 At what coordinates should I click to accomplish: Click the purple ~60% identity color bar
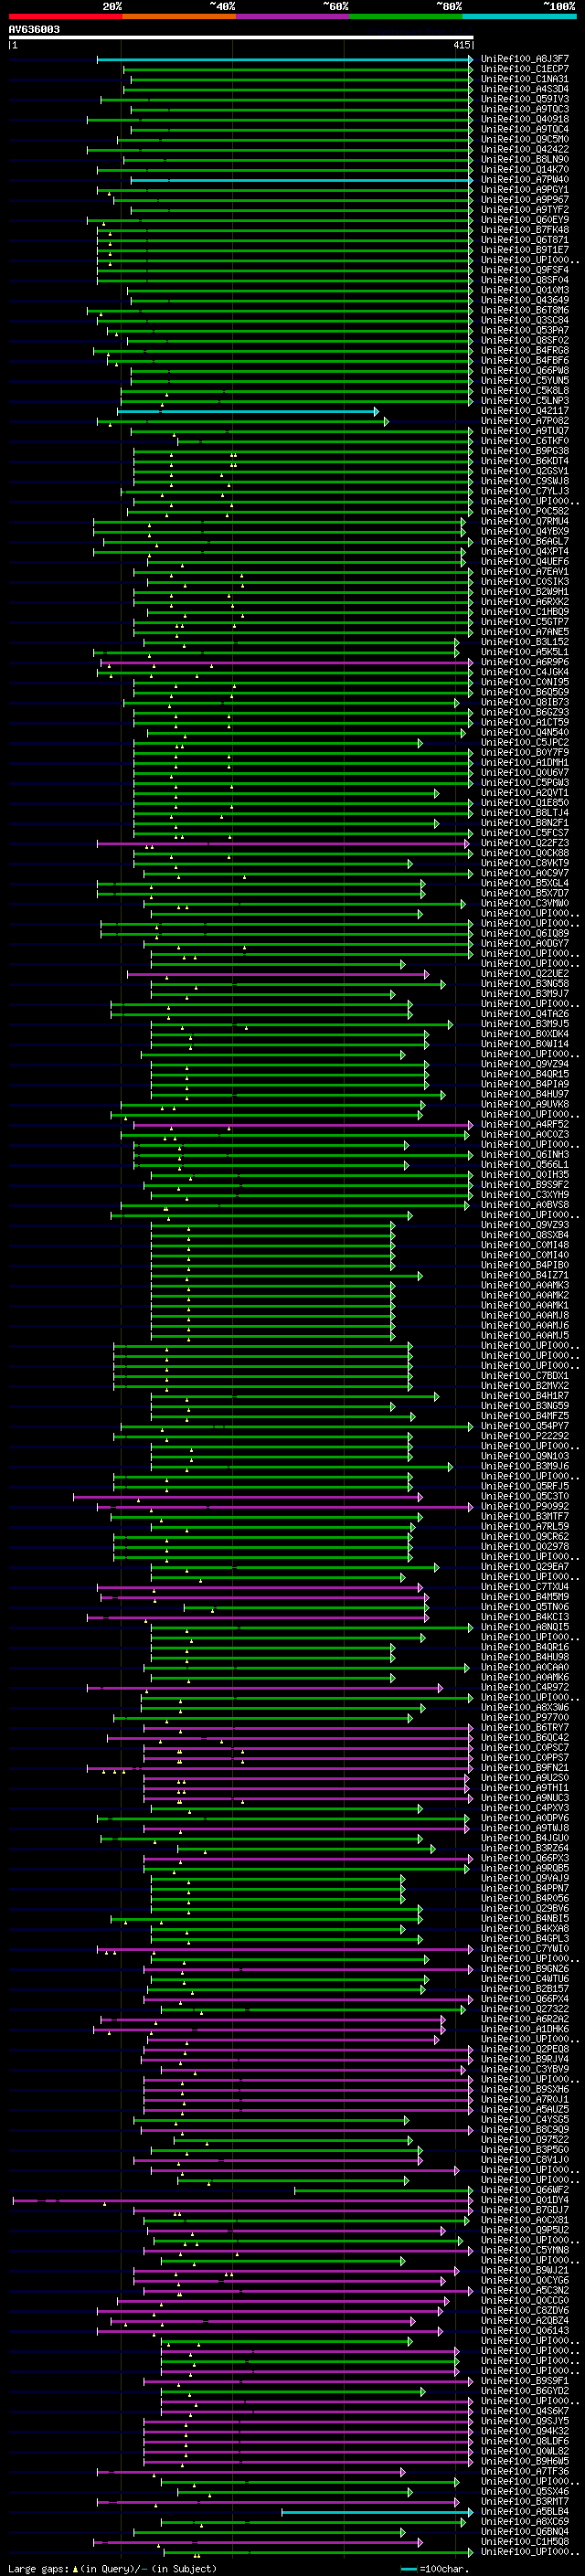click(x=292, y=16)
